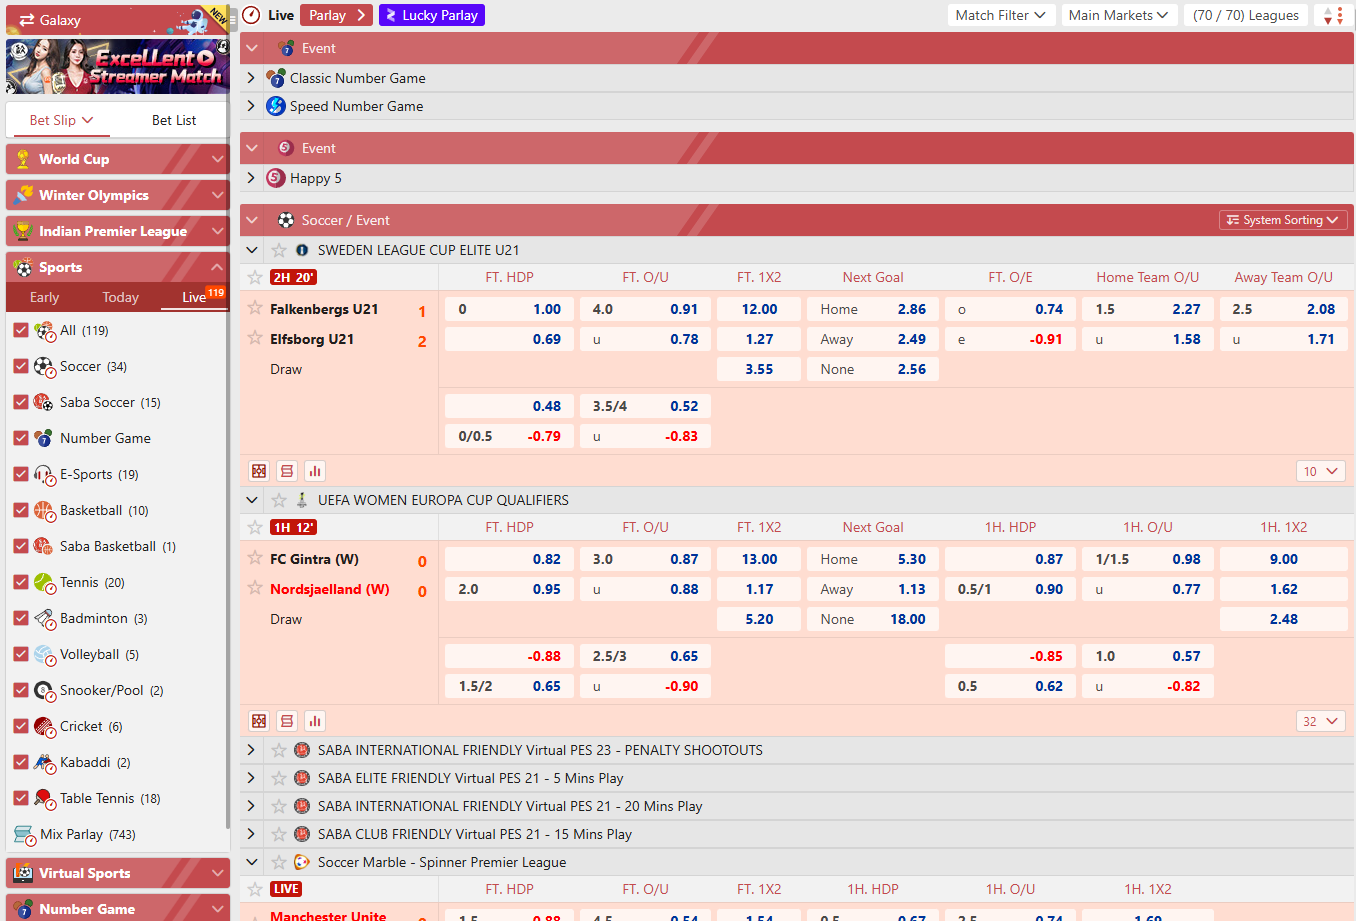
Task: Select the Today tab in the Sports panel
Action: tap(120, 297)
